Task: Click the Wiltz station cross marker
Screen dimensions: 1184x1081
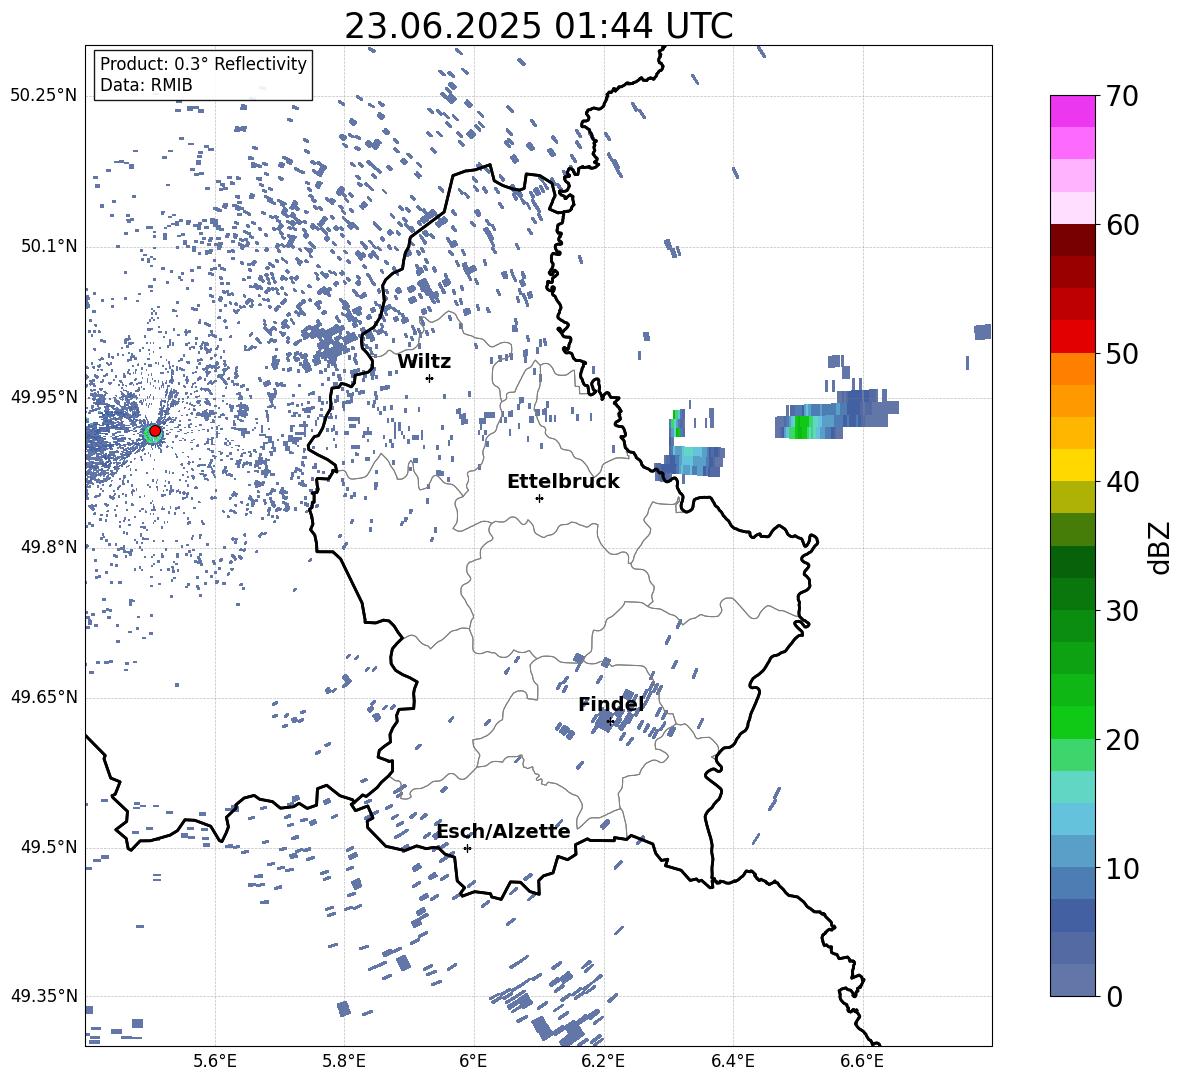Action: 430,378
